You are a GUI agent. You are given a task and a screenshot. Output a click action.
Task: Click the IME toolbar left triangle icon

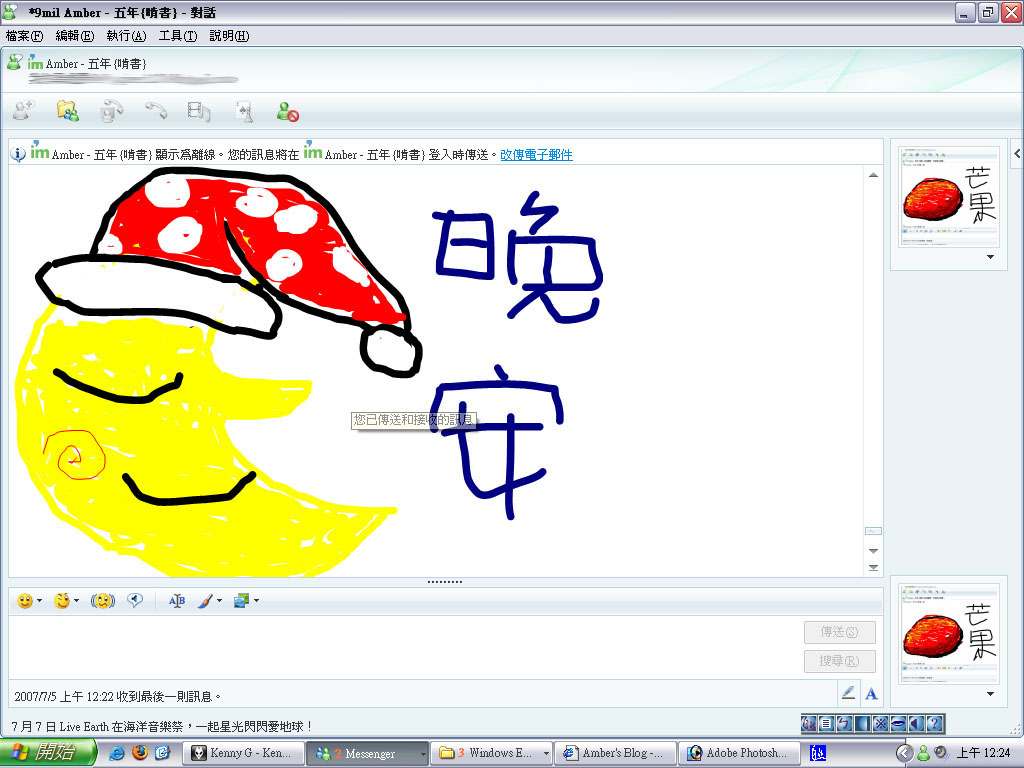coord(916,724)
